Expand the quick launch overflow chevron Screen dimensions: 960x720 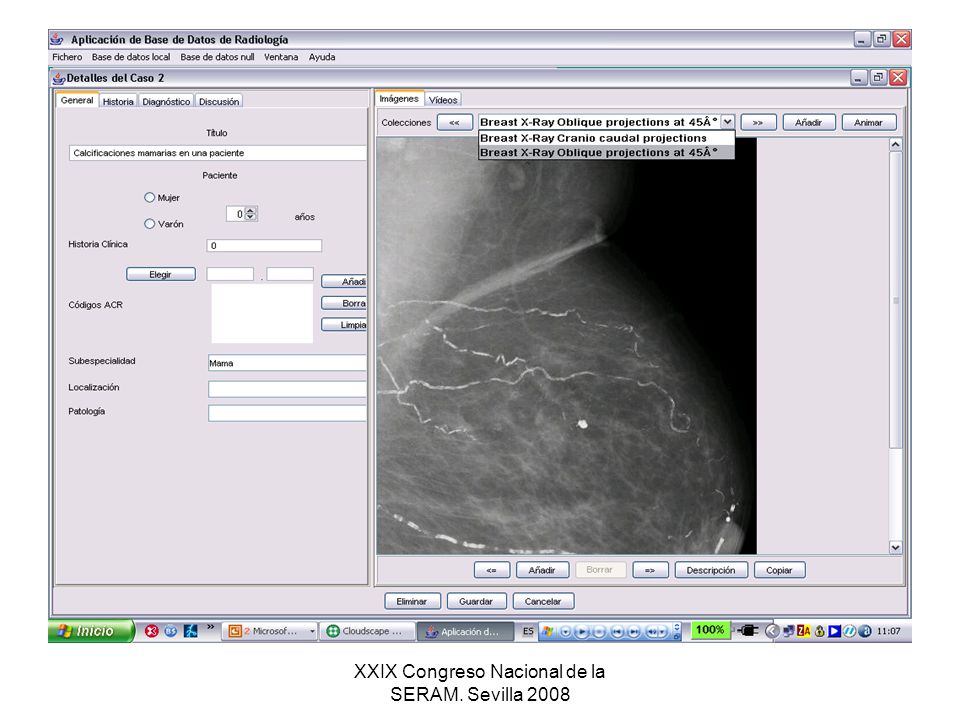pos(211,627)
